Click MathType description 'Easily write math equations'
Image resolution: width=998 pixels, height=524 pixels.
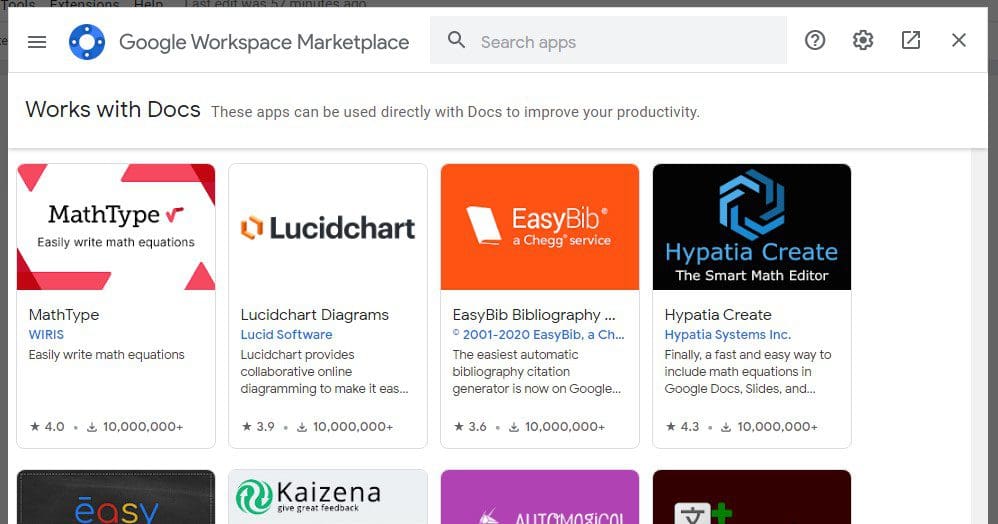click(106, 355)
